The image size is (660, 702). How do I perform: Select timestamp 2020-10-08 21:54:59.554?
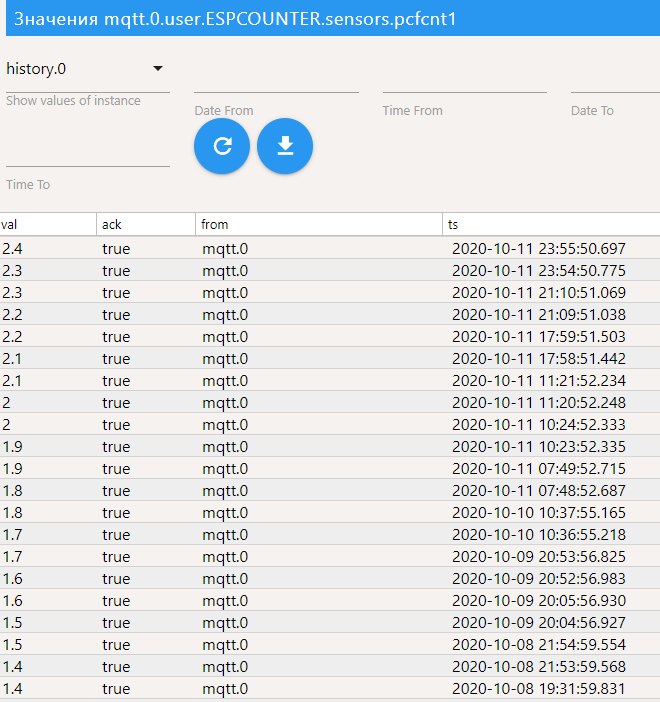click(x=539, y=644)
